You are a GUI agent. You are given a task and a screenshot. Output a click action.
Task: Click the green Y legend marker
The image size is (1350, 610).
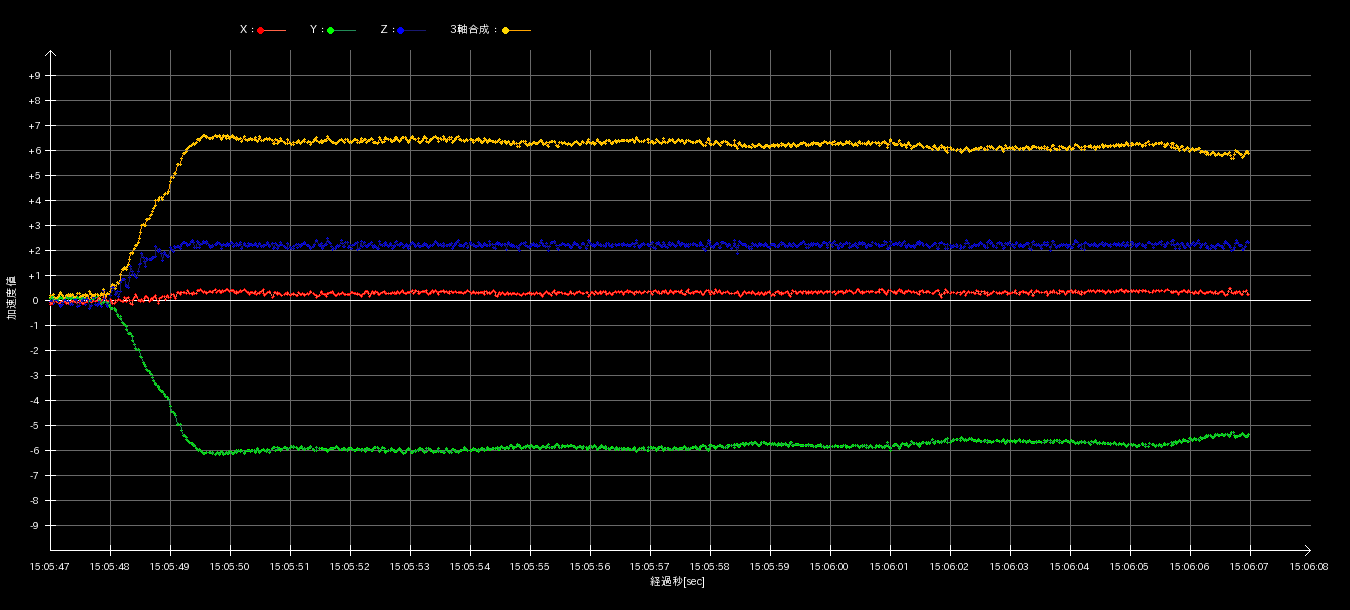pyautogui.click(x=331, y=30)
